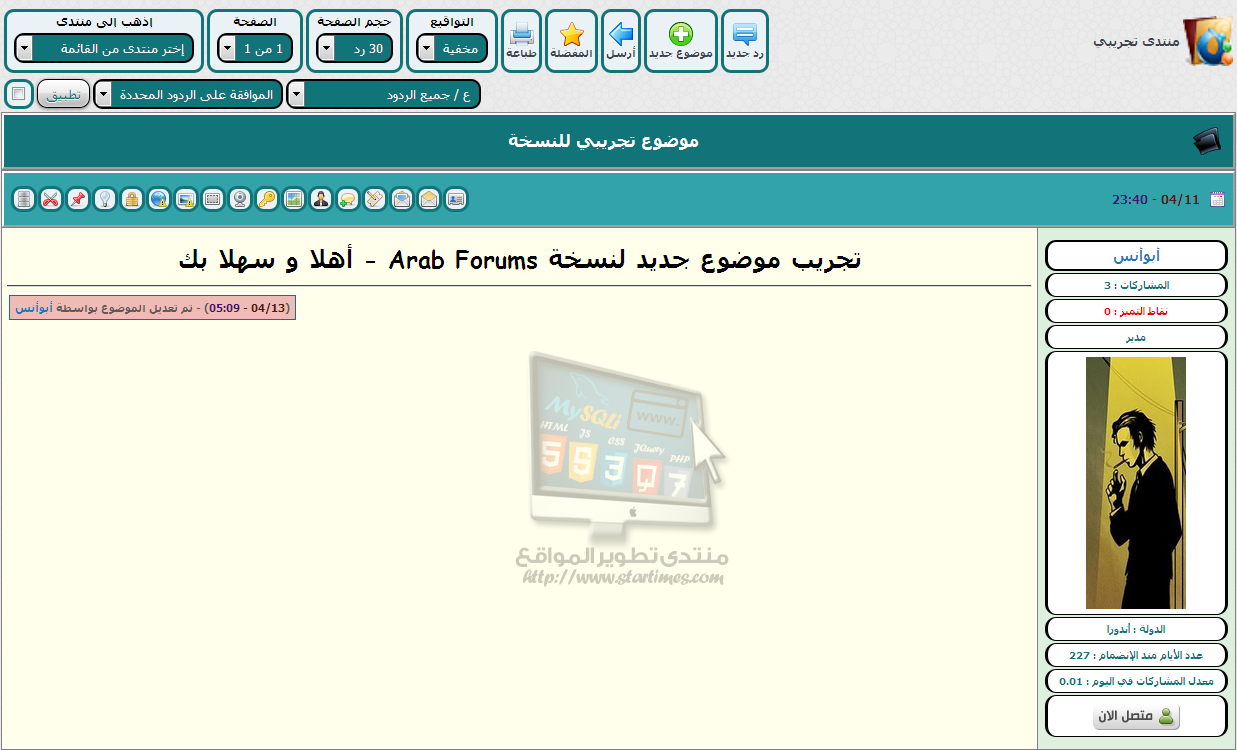
Task: Tick the select-all replies checkbox
Action: [19, 94]
